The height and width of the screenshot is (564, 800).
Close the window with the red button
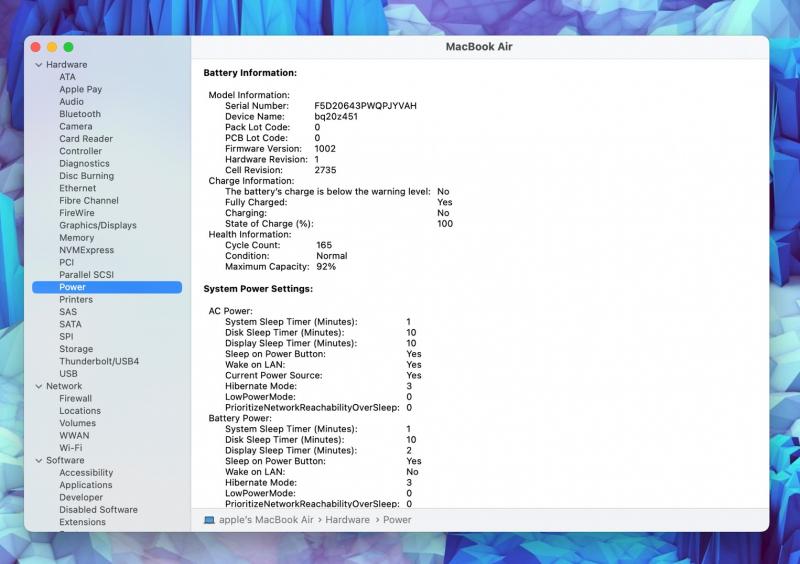pyautogui.click(x=36, y=47)
